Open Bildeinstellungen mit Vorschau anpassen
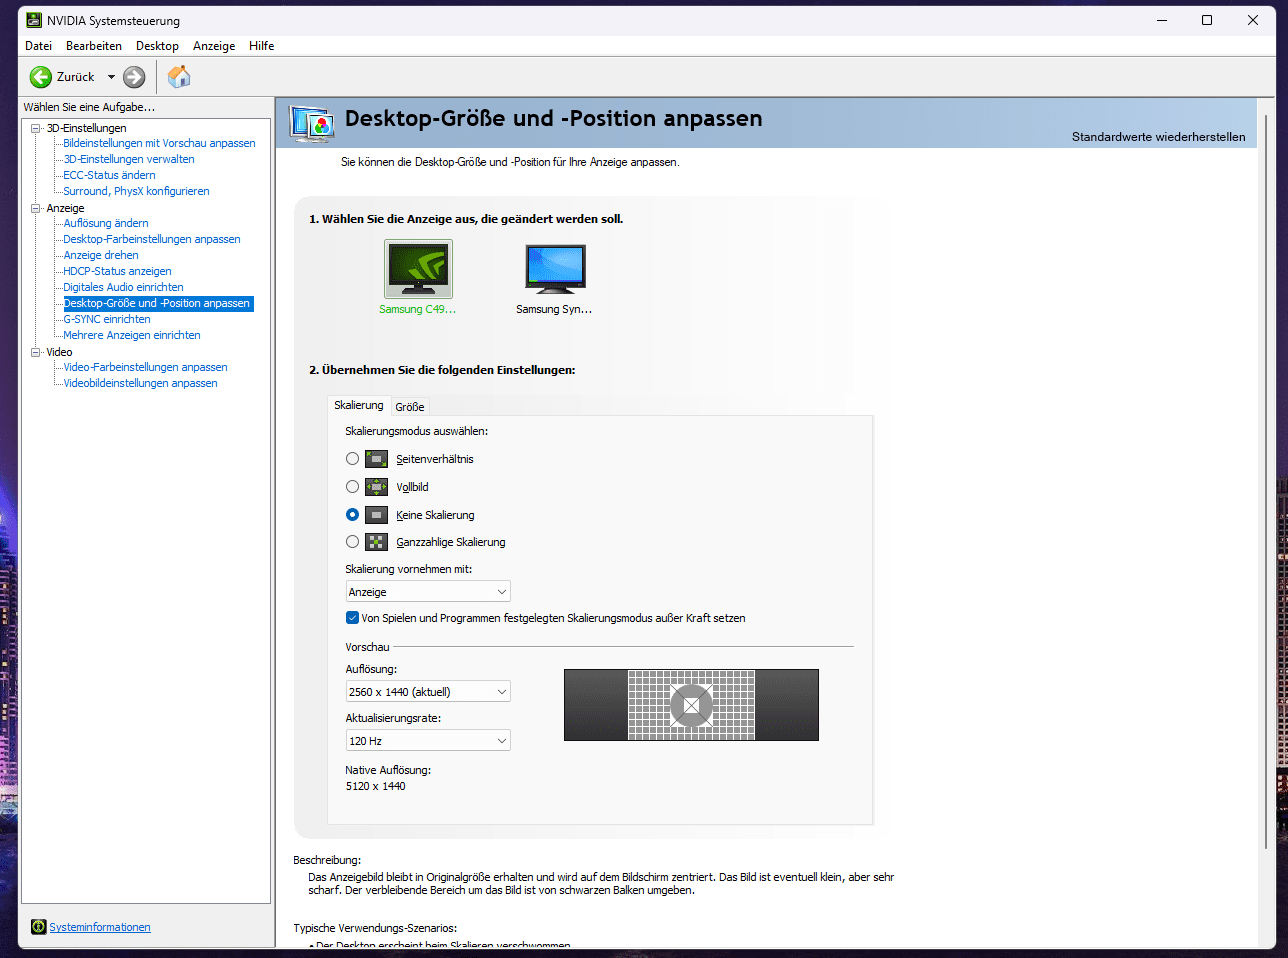This screenshot has width=1288, height=958. point(160,143)
